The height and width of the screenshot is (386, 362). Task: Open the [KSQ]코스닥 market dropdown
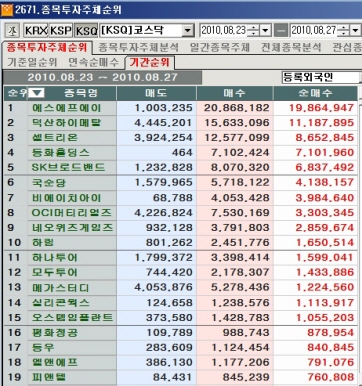click(x=188, y=31)
